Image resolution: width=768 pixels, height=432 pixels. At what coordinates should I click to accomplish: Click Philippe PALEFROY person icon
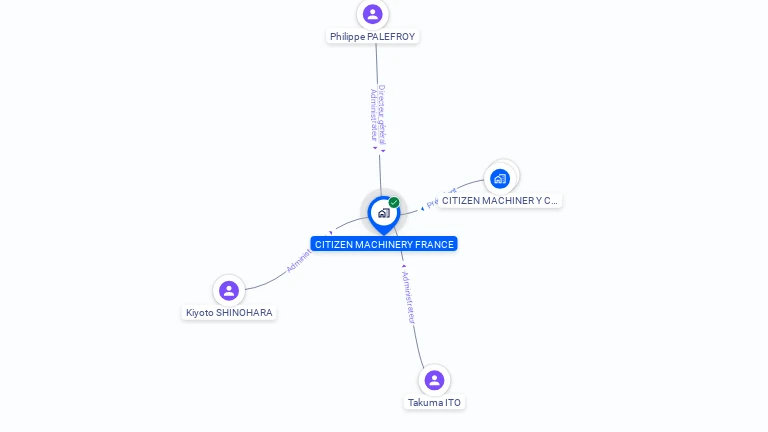coord(372,14)
